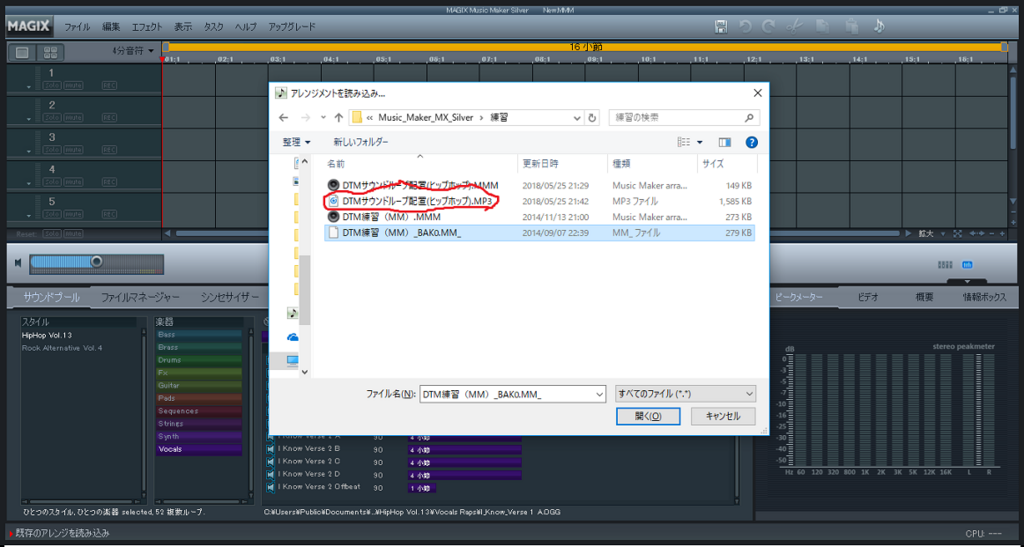
Task: Toggle Solo on track 2
Action: (51, 117)
